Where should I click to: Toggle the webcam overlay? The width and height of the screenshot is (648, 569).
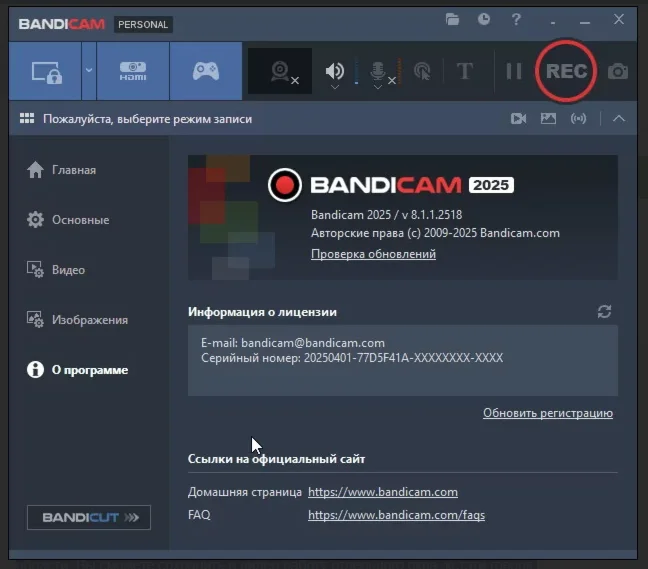[283, 72]
